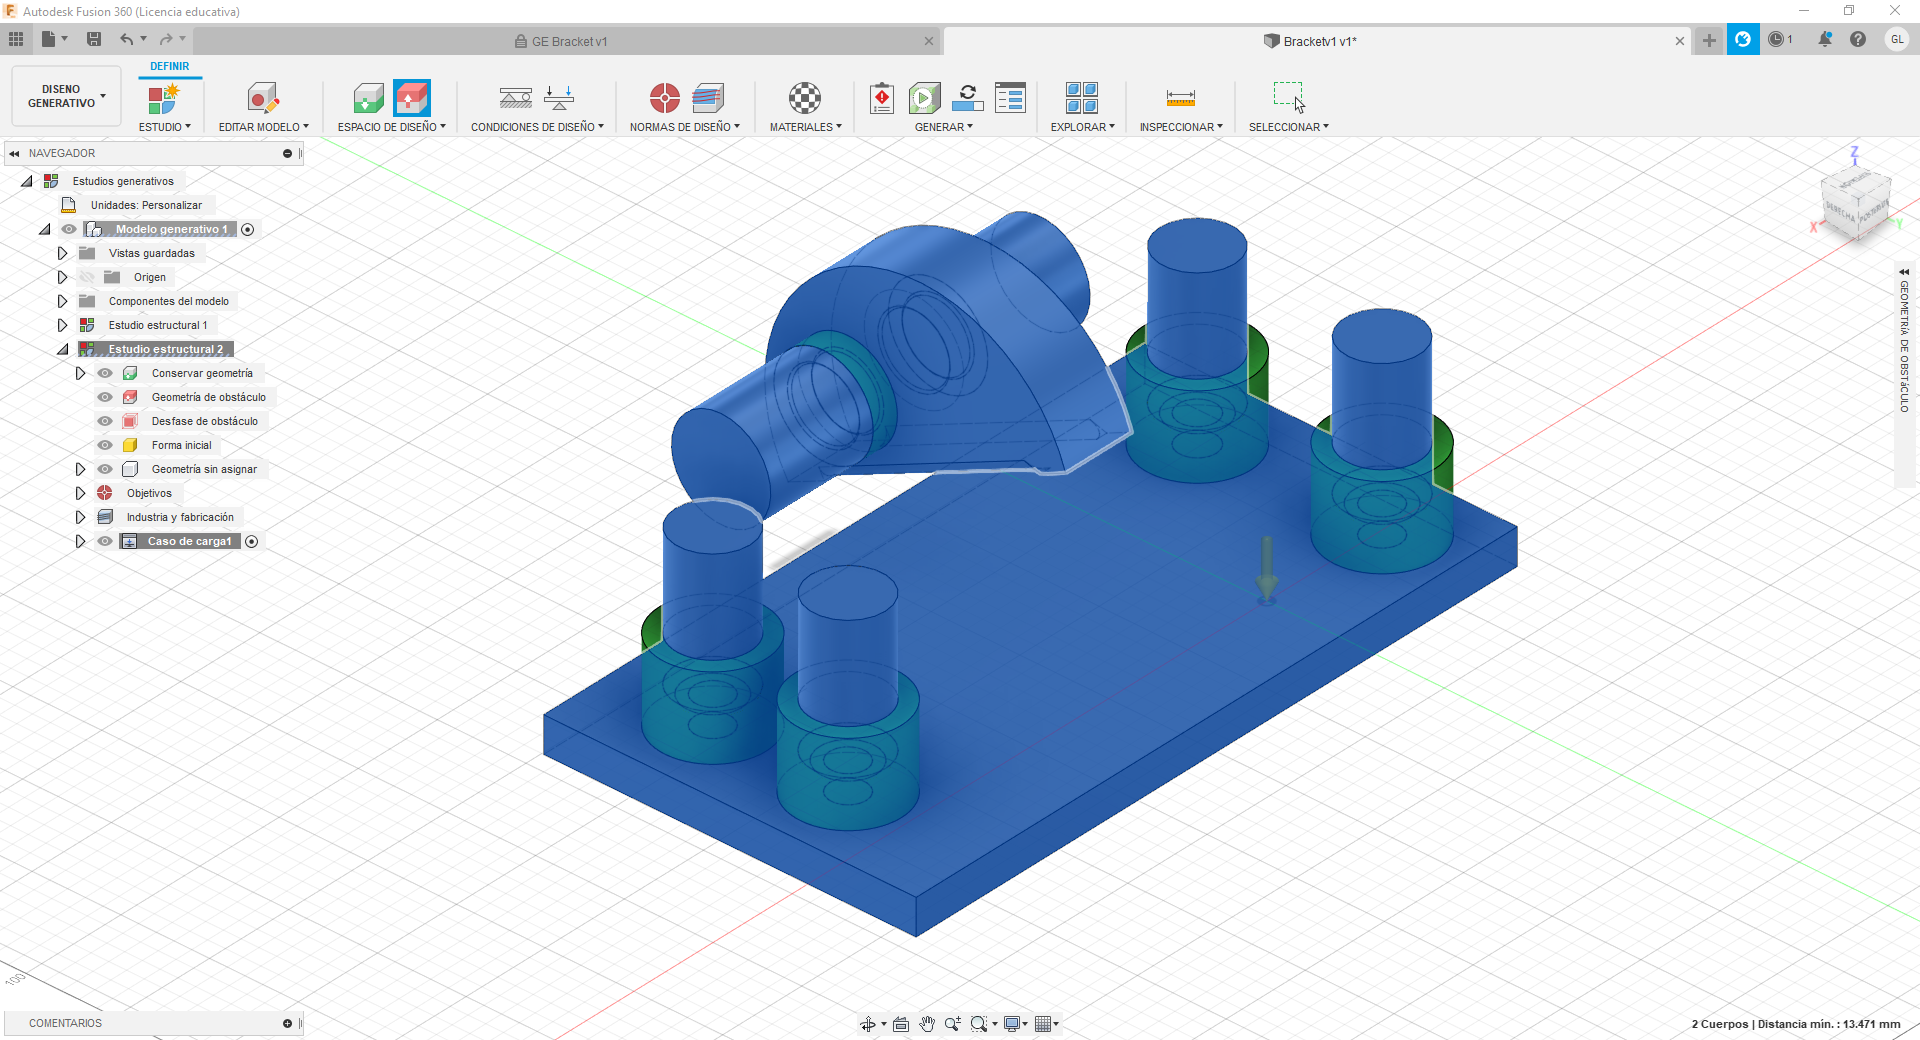Expand Componentes del modelo folder
Image resolution: width=1920 pixels, height=1040 pixels.
tap(62, 301)
